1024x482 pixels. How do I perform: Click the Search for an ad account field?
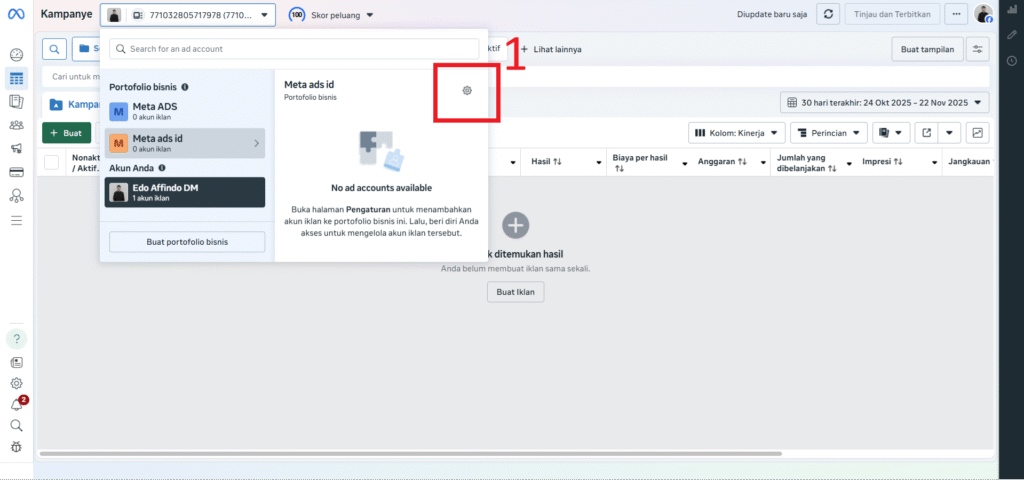pyautogui.click(x=294, y=48)
